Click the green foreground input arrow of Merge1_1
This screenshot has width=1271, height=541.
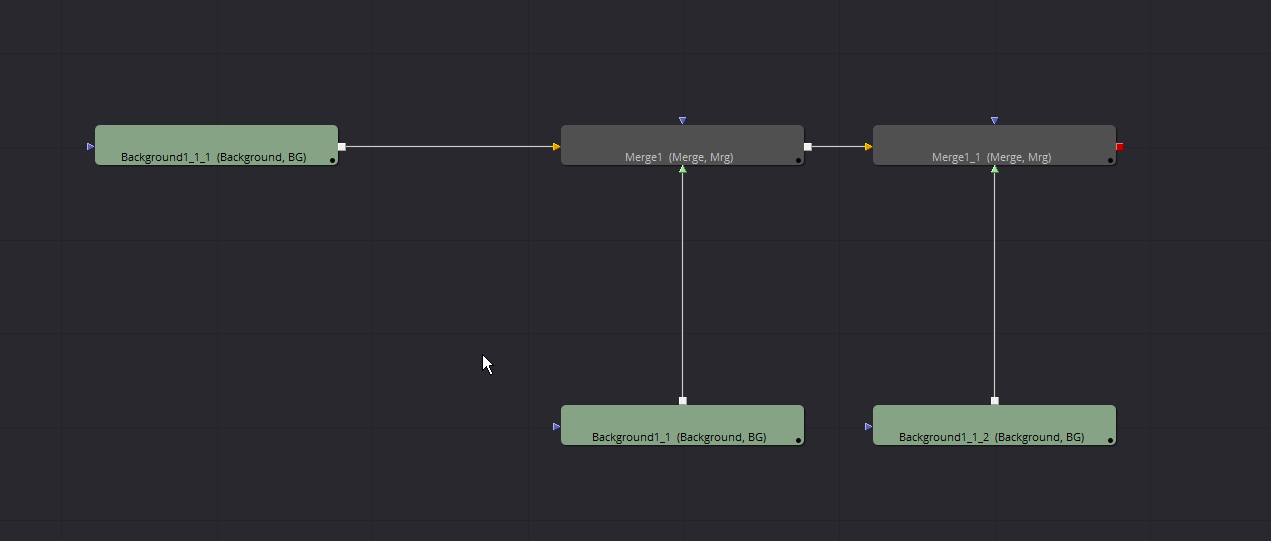pos(995,169)
